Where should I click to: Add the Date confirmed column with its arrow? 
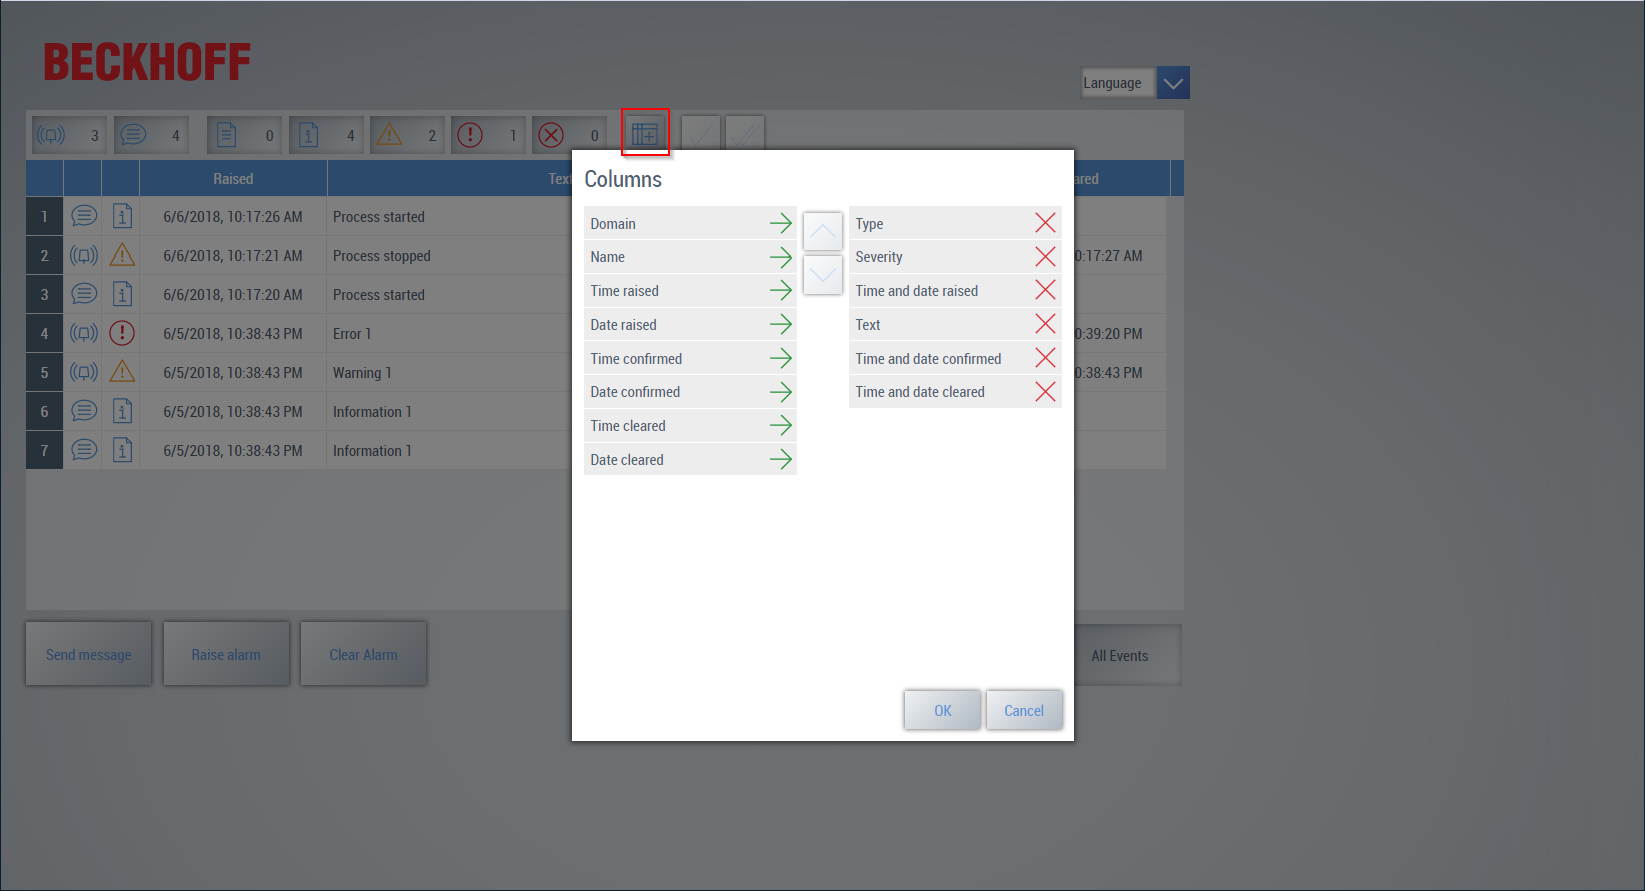pos(780,392)
